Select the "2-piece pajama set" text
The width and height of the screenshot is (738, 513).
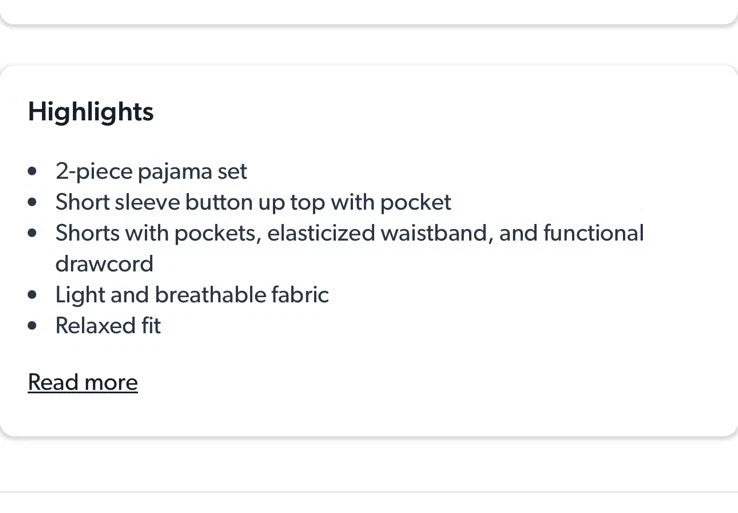click(151, 172)
